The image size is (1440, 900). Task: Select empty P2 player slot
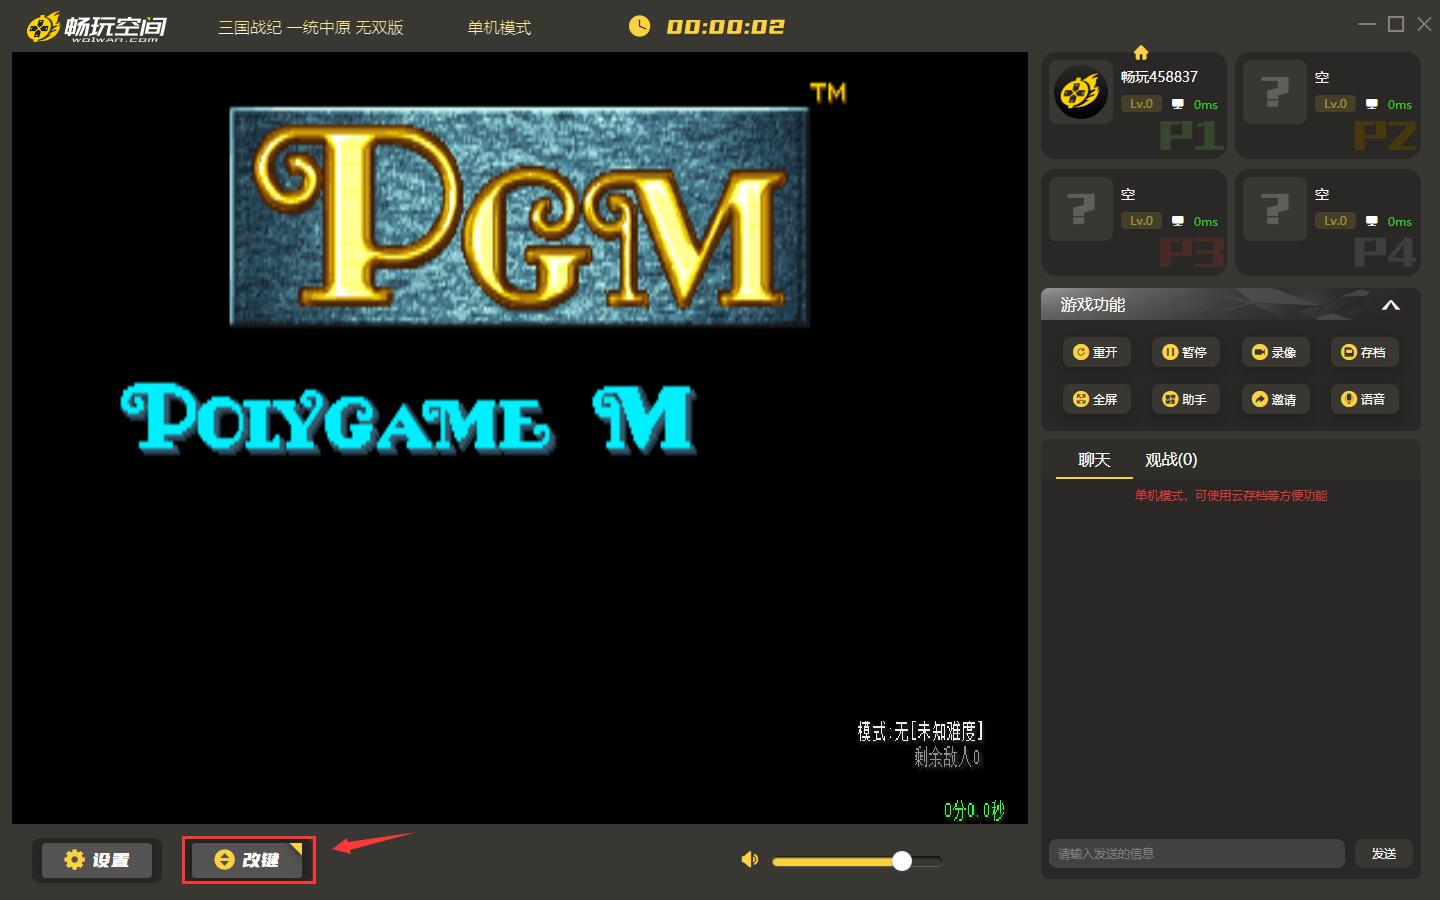(1328, 105)
